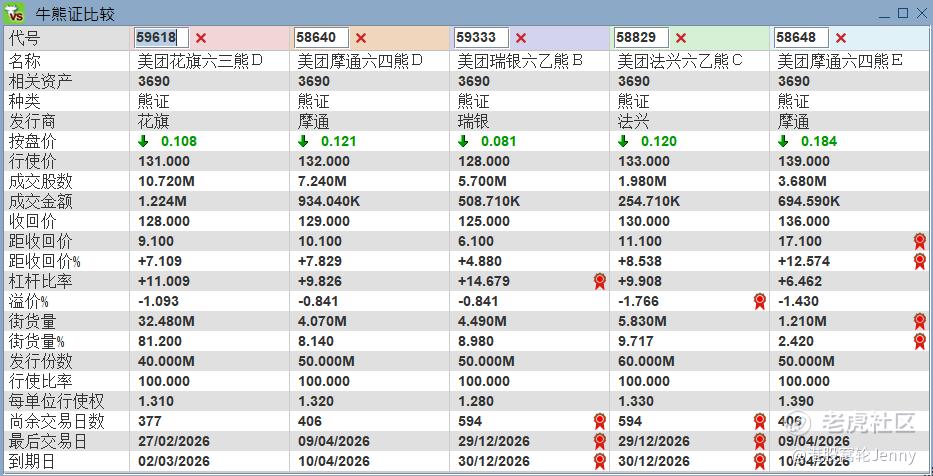Remove warrant 59618 with its red X

pos(201,38)
